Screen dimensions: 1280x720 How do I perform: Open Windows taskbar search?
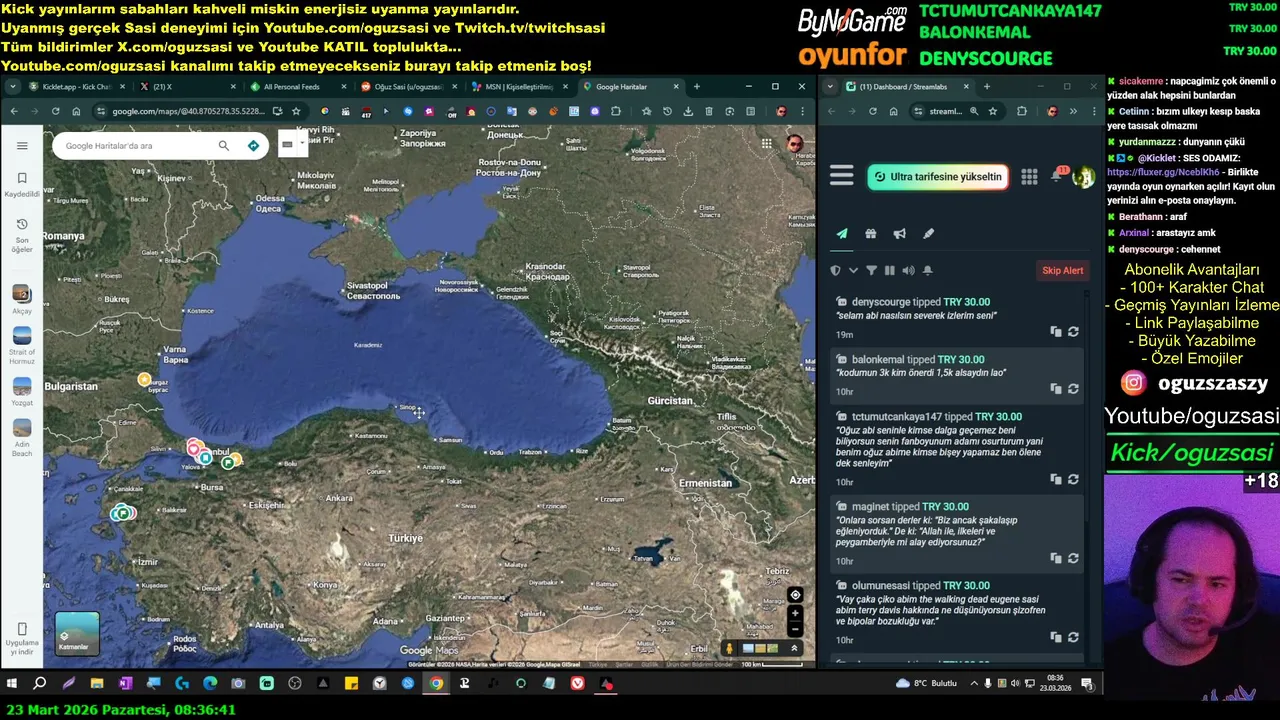coord(40,684)
